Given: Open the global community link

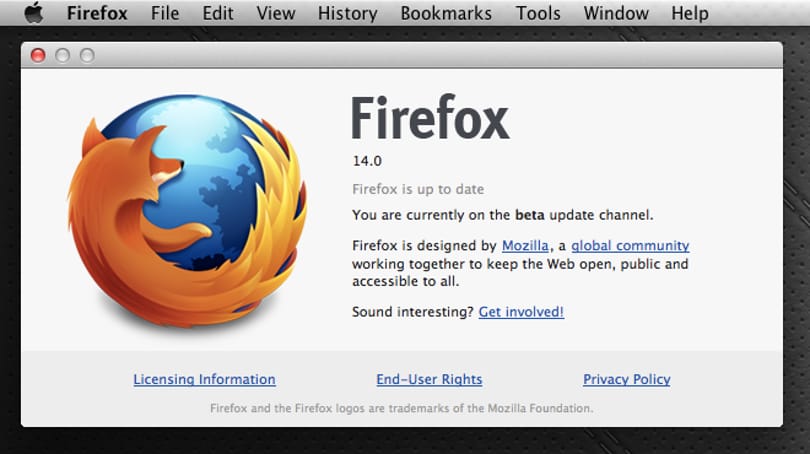Looking at the screenshot, I should coord(630,246).
